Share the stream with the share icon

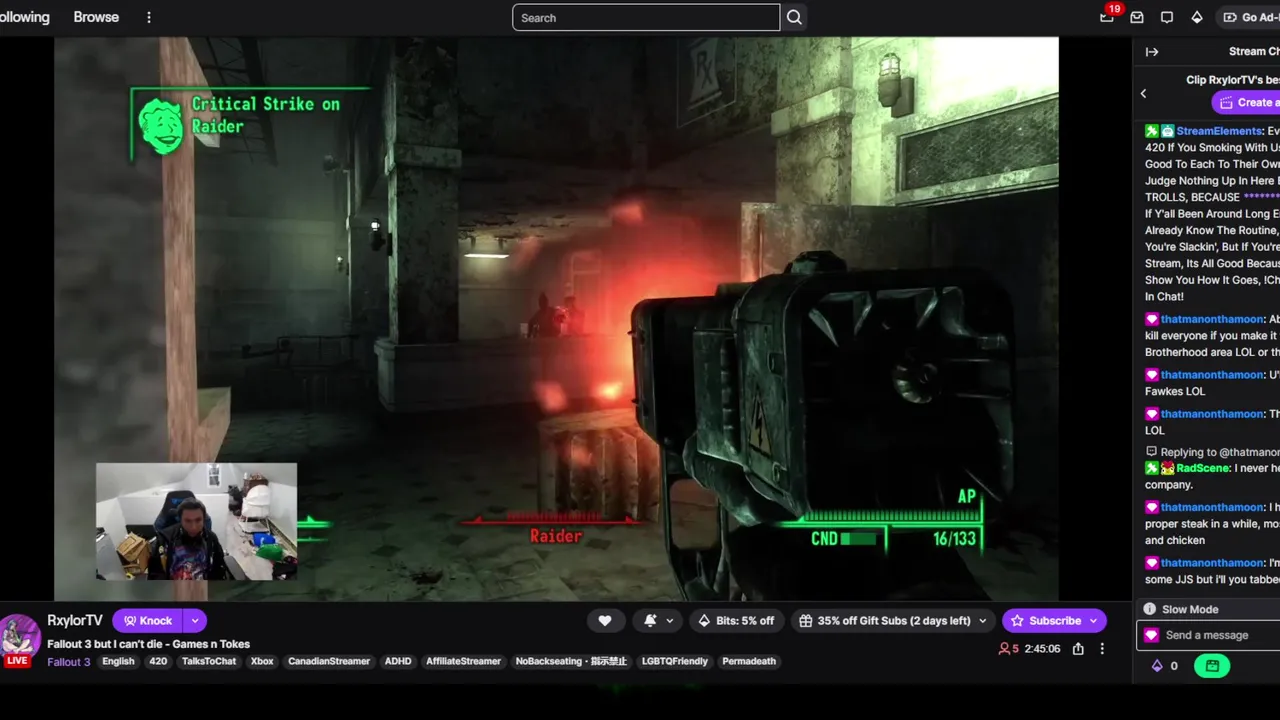tap(1078, 649)
